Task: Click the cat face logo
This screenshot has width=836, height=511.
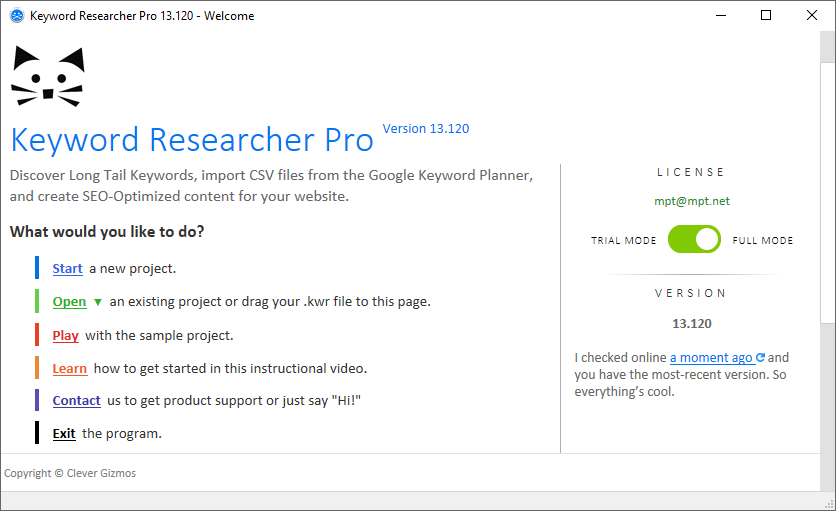Action: (47, 77)
